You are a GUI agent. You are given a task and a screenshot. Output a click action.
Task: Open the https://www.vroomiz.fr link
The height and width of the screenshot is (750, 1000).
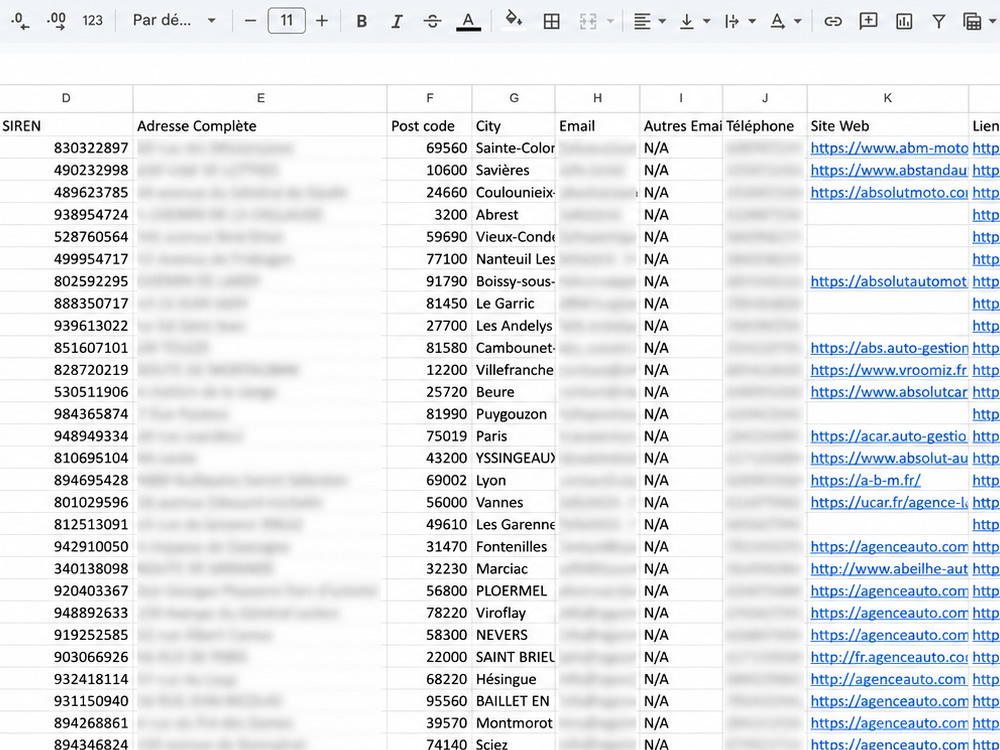[x=889, y=370]
